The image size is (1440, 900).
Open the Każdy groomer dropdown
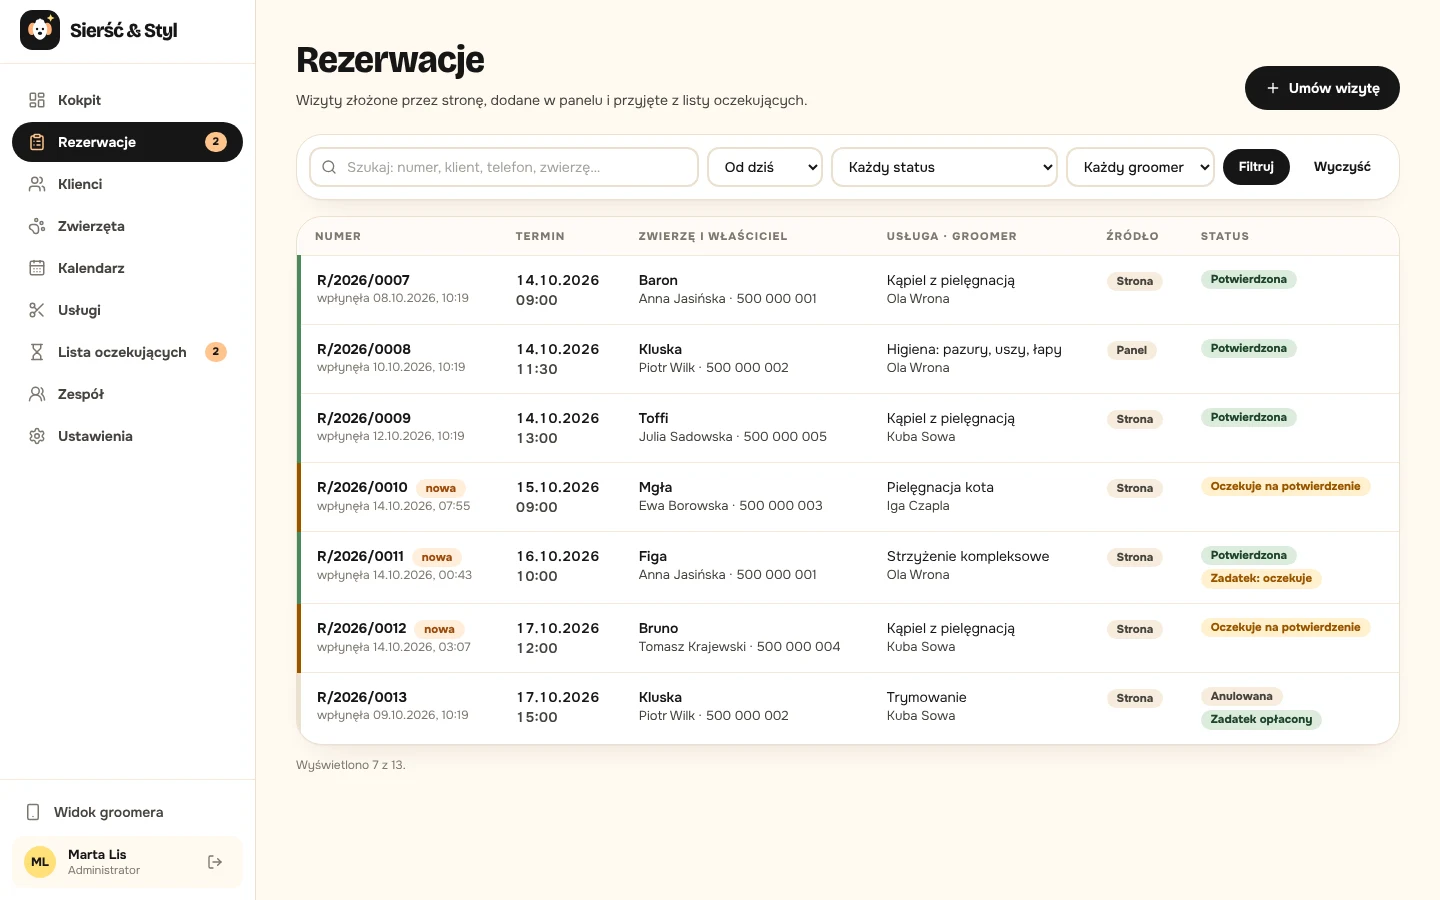[x=1141, y=167]
